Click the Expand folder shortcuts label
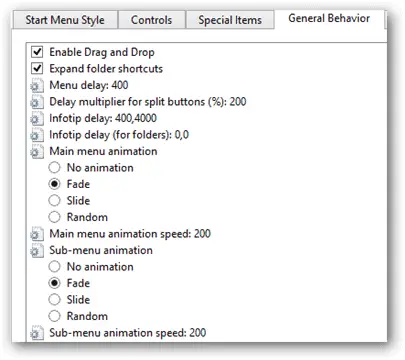 click(106, 69)
